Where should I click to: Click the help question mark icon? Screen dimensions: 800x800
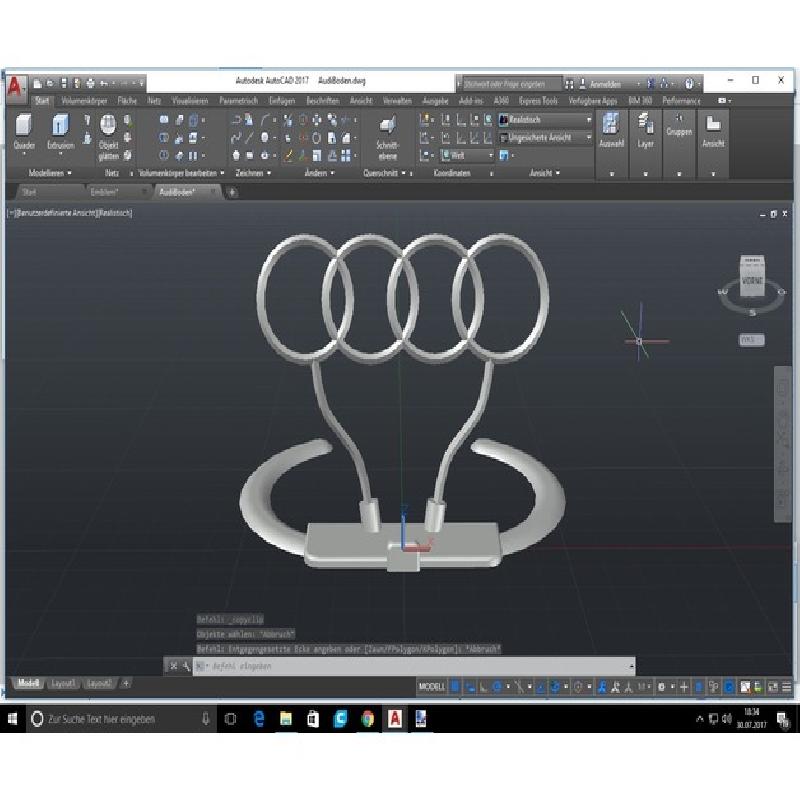click(x=689, y=84)
